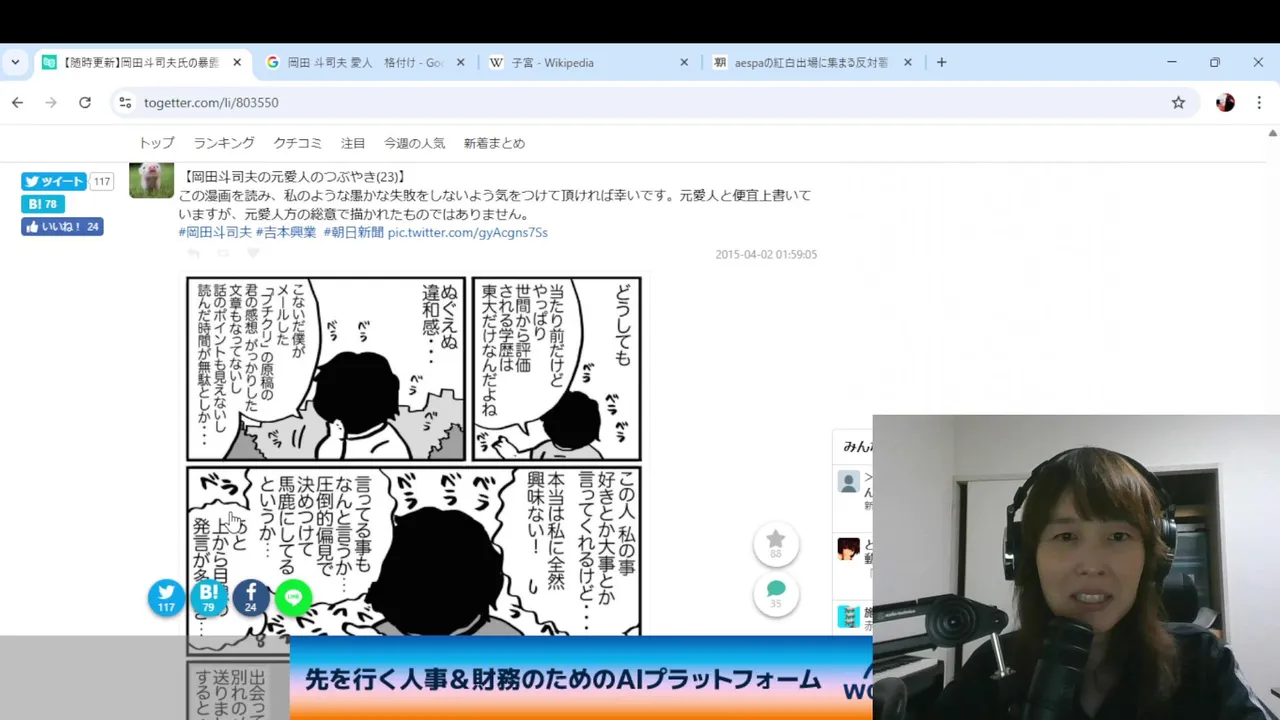The width and height of the screenshot is (1280, 720).
Task: Reload the current page
Action: (x=85, y=102)
